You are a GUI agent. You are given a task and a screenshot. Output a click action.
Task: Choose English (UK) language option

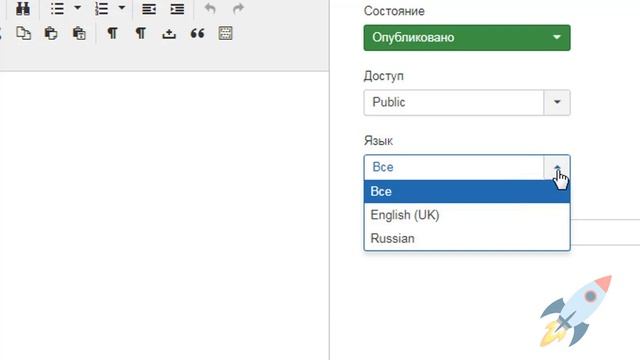[x=467, y=215]
